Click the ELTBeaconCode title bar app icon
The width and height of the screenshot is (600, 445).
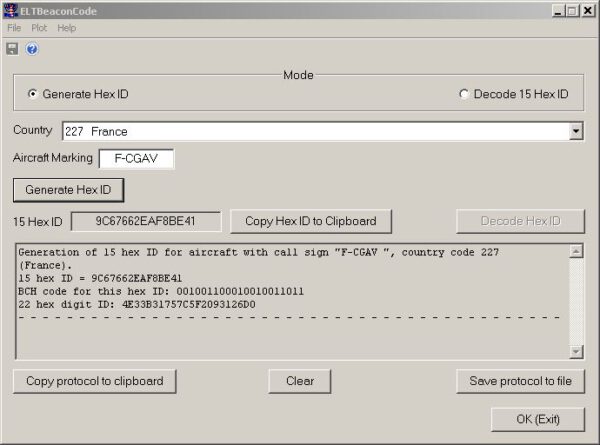[x=10, y=10]
